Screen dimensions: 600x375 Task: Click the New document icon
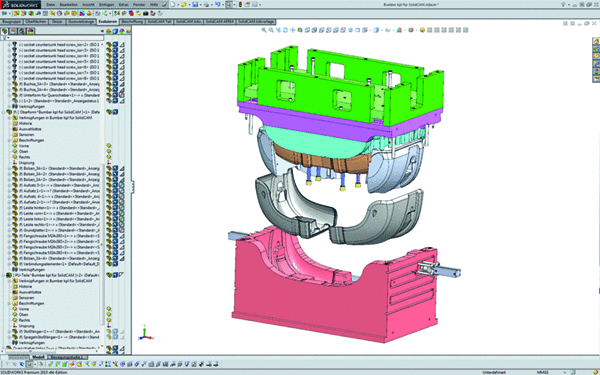coord(173,5)
